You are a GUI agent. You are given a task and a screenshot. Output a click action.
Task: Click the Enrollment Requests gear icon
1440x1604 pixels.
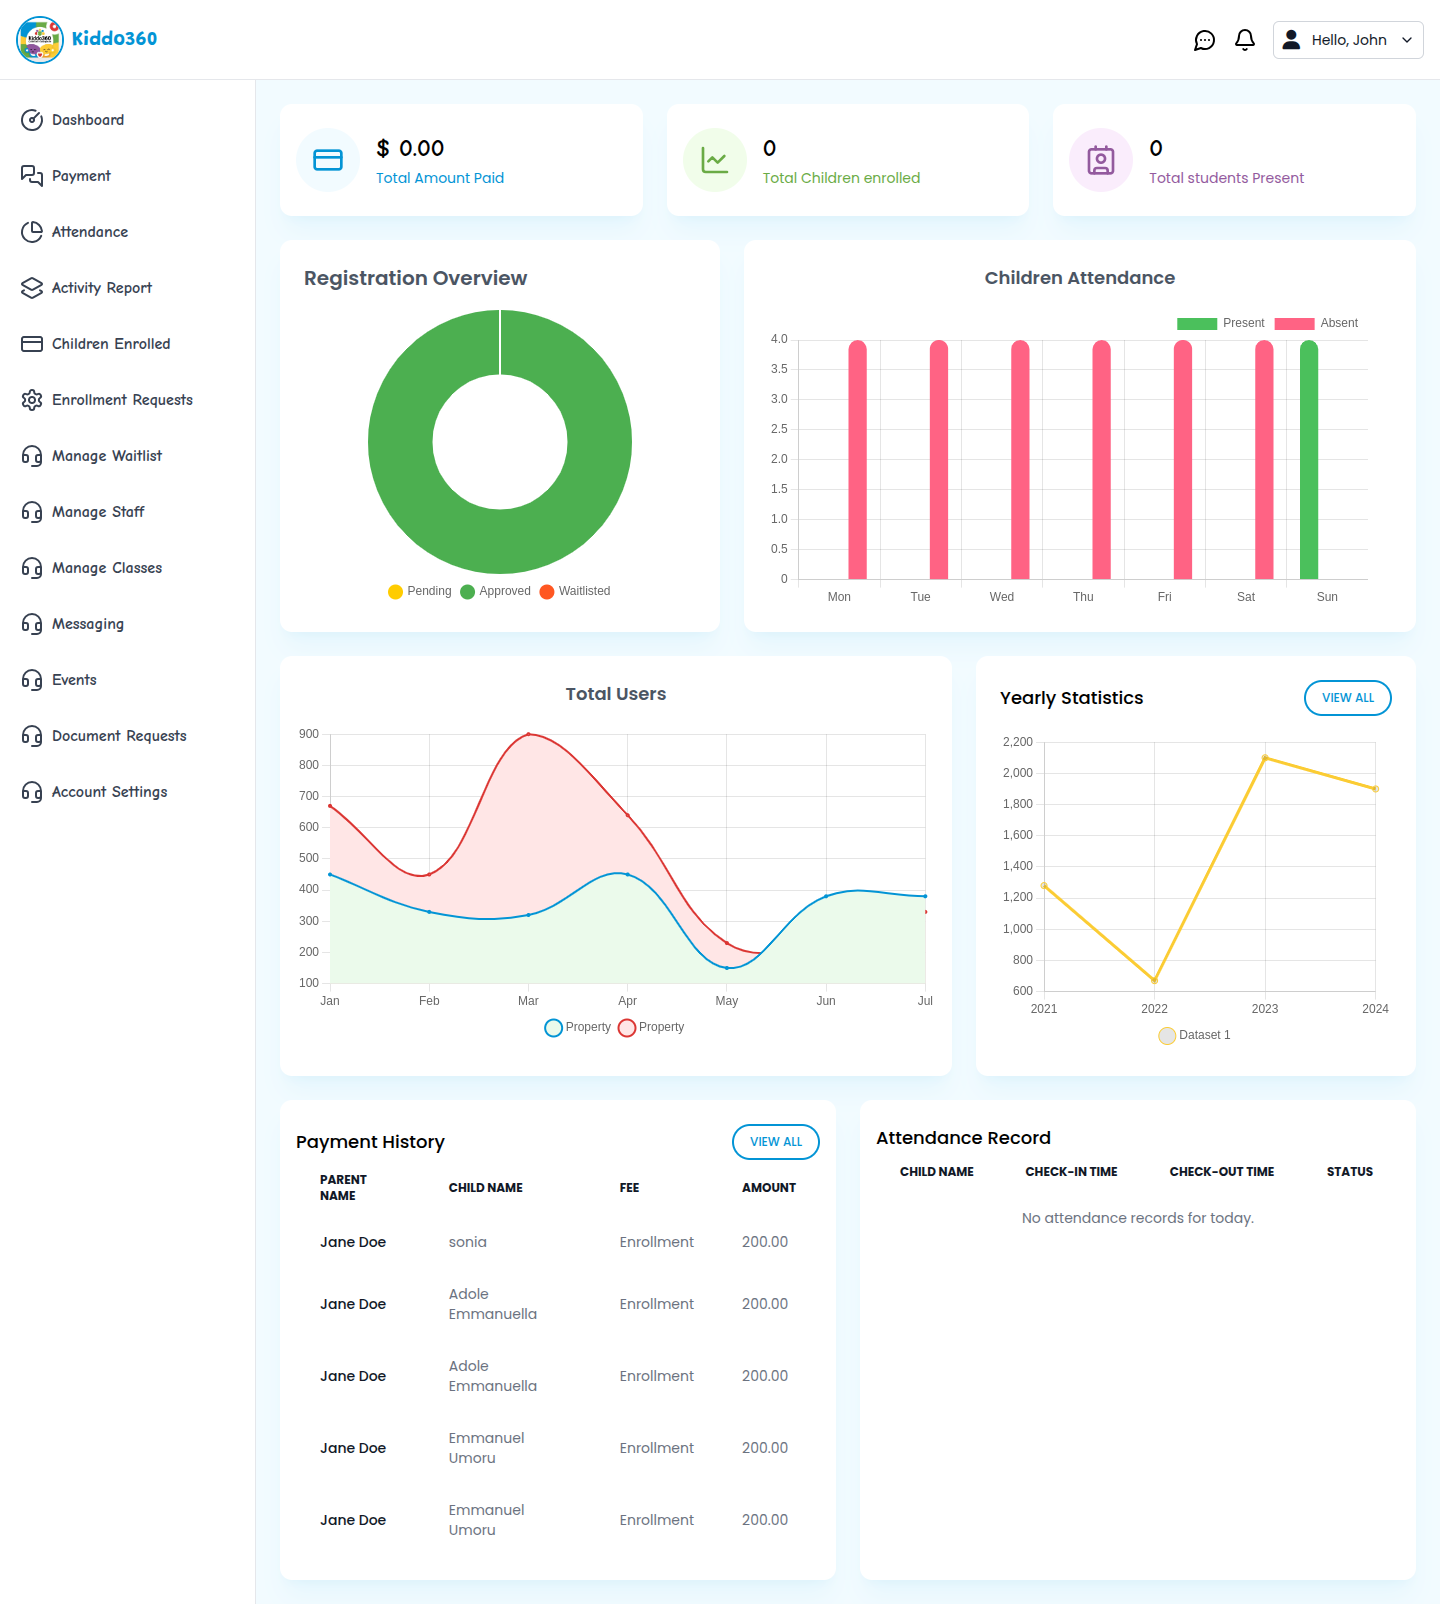point(32,400)
